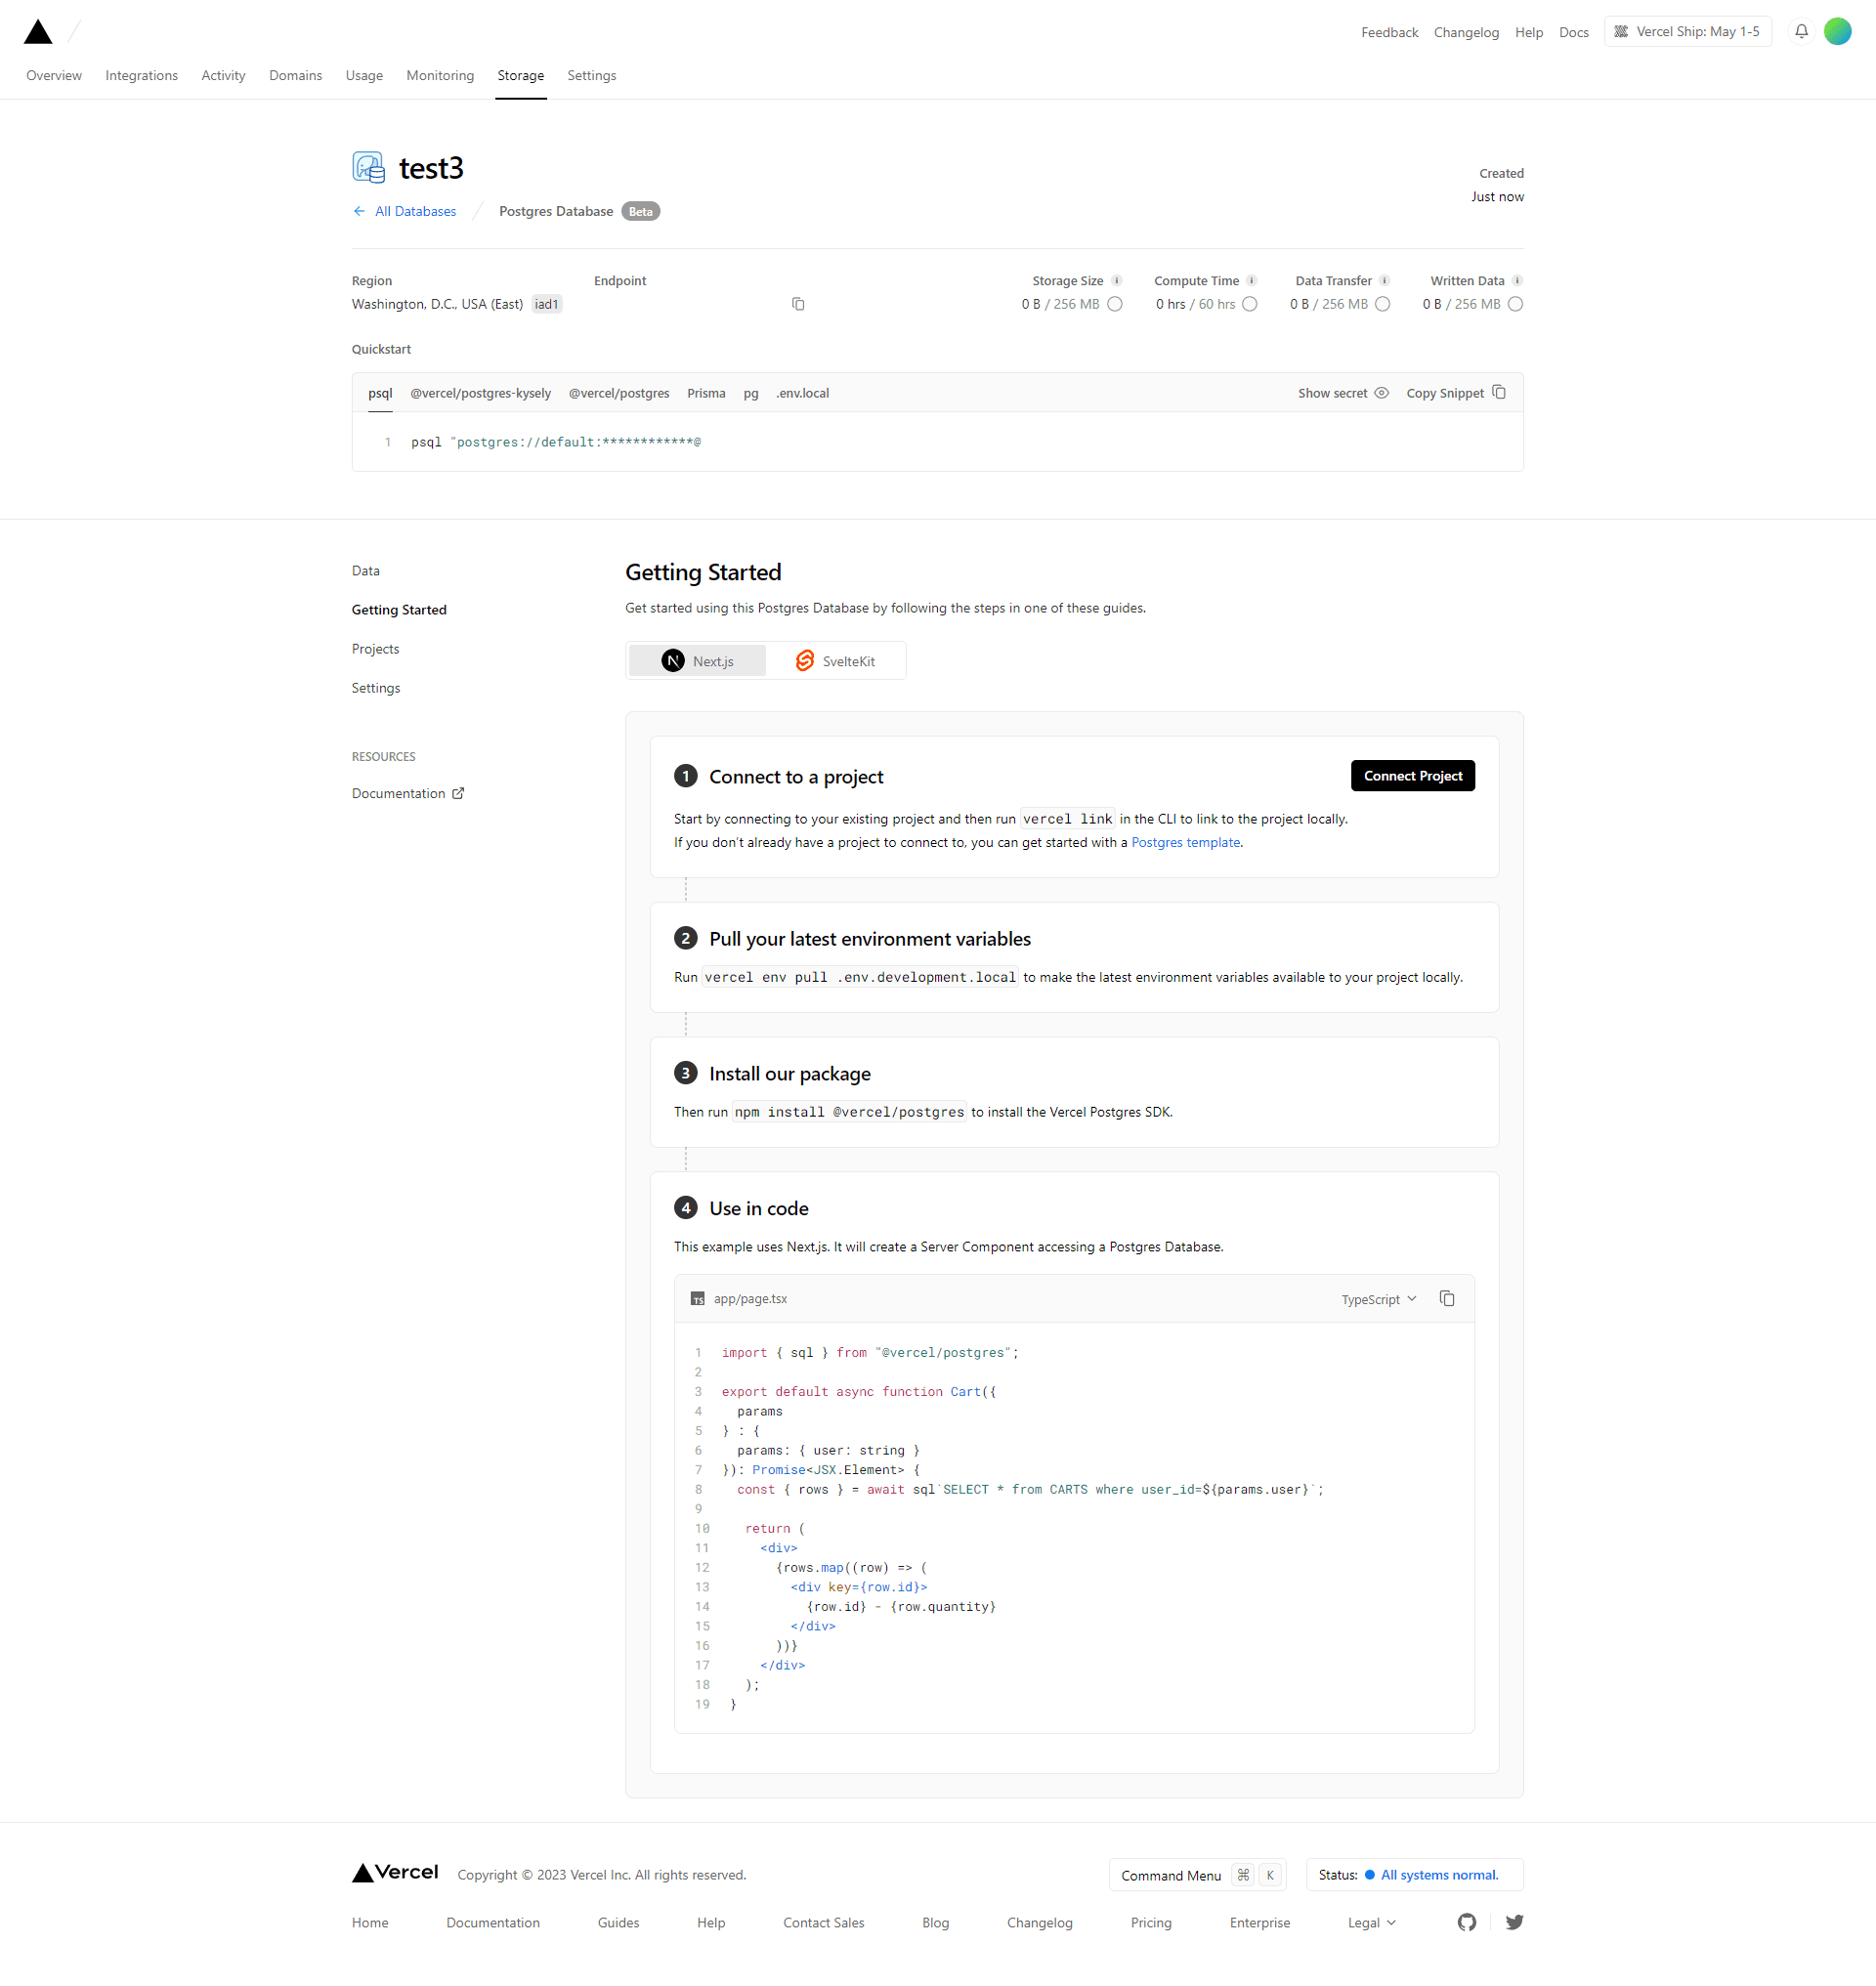Open the footer Pricing link

click(1151, 1923)
